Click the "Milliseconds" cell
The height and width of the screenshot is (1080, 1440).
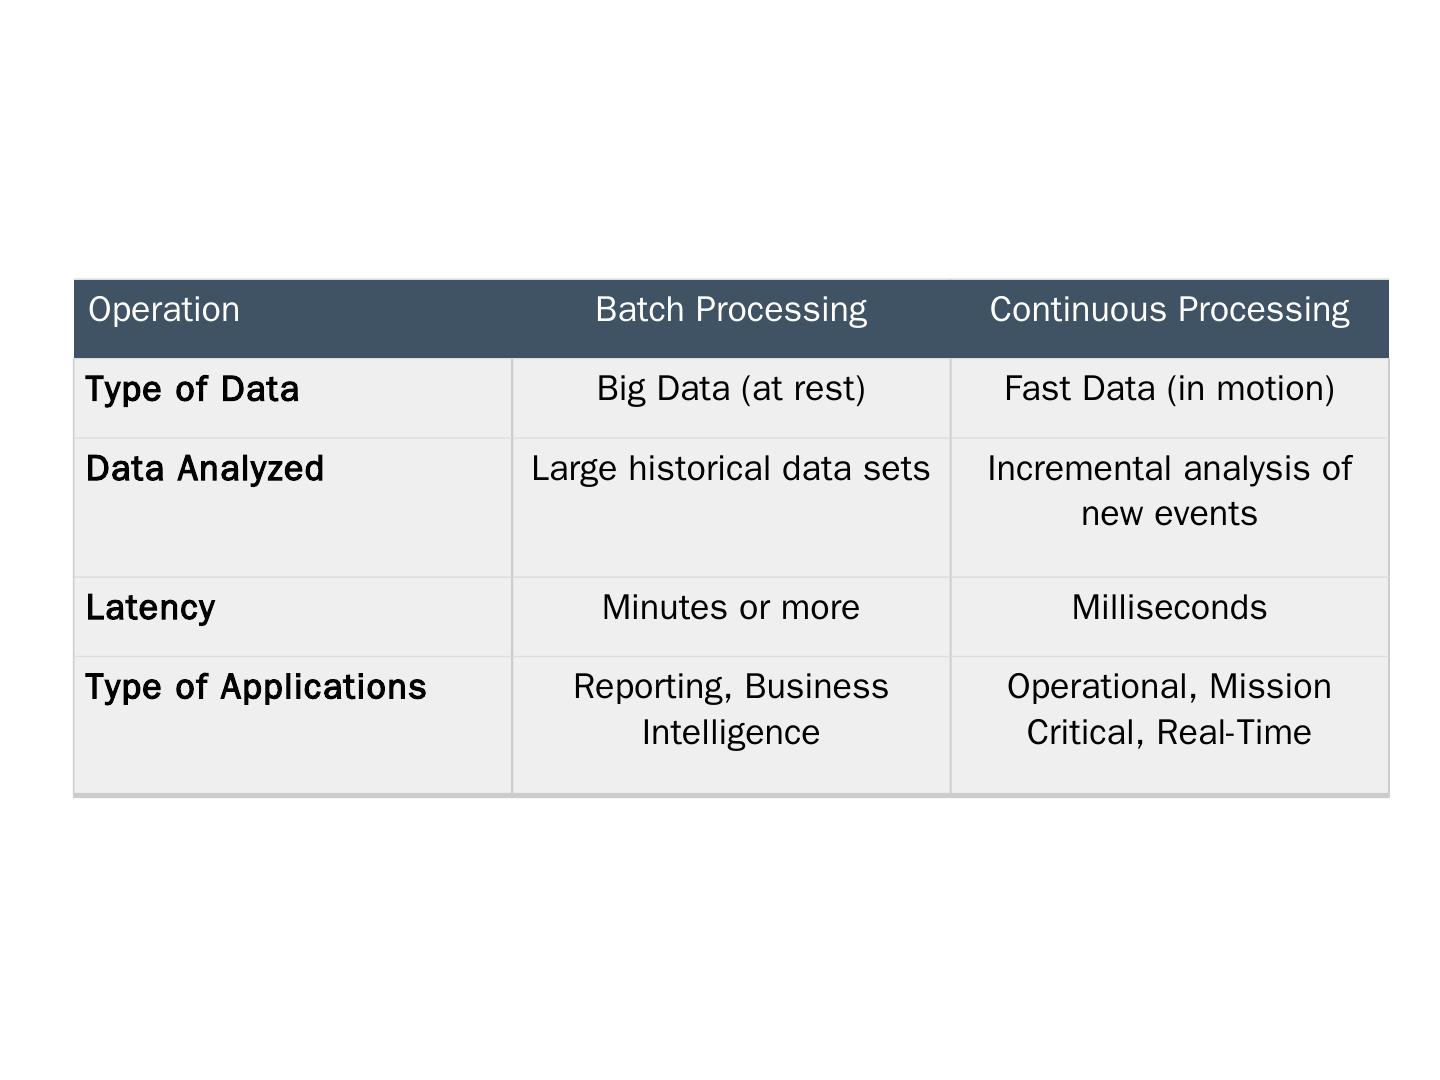click(x=1169, y=608)
